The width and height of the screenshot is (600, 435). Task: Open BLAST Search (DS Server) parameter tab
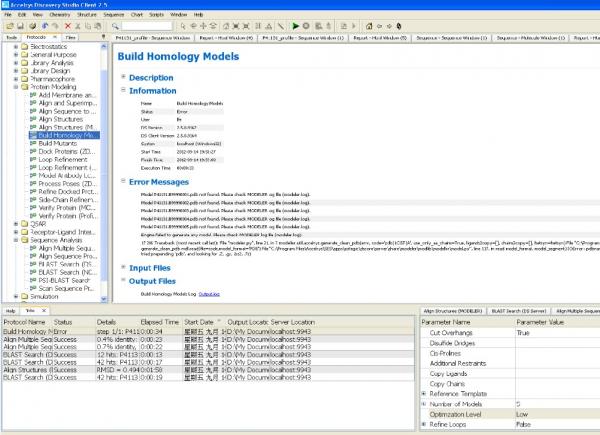coord(519,311)
